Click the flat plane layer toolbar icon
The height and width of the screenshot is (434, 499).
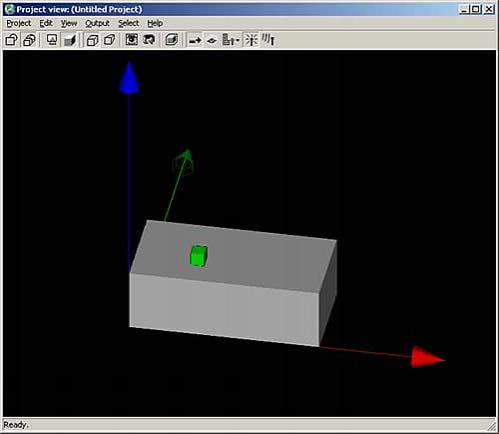[x=212, y=40]
